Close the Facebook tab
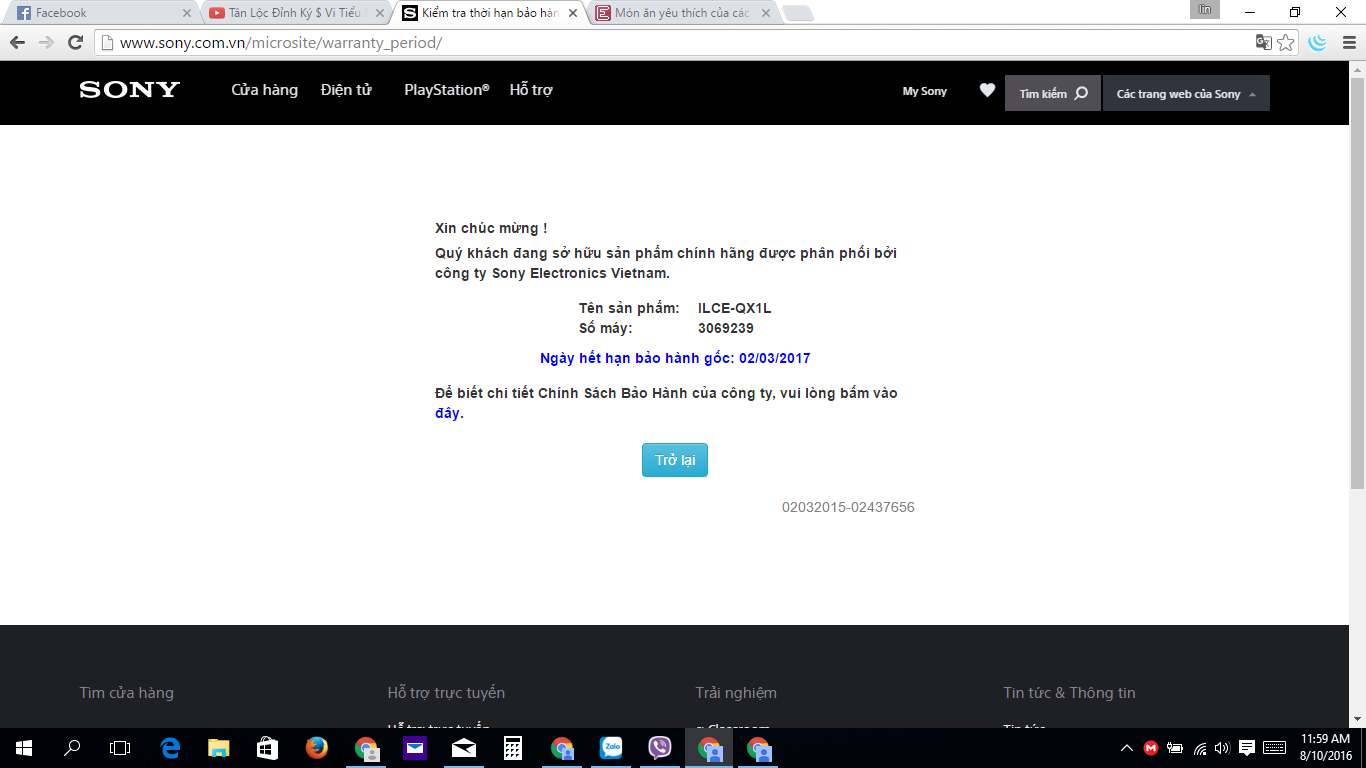This screenshot has height=768, width=1366. [x=186, y=13]
